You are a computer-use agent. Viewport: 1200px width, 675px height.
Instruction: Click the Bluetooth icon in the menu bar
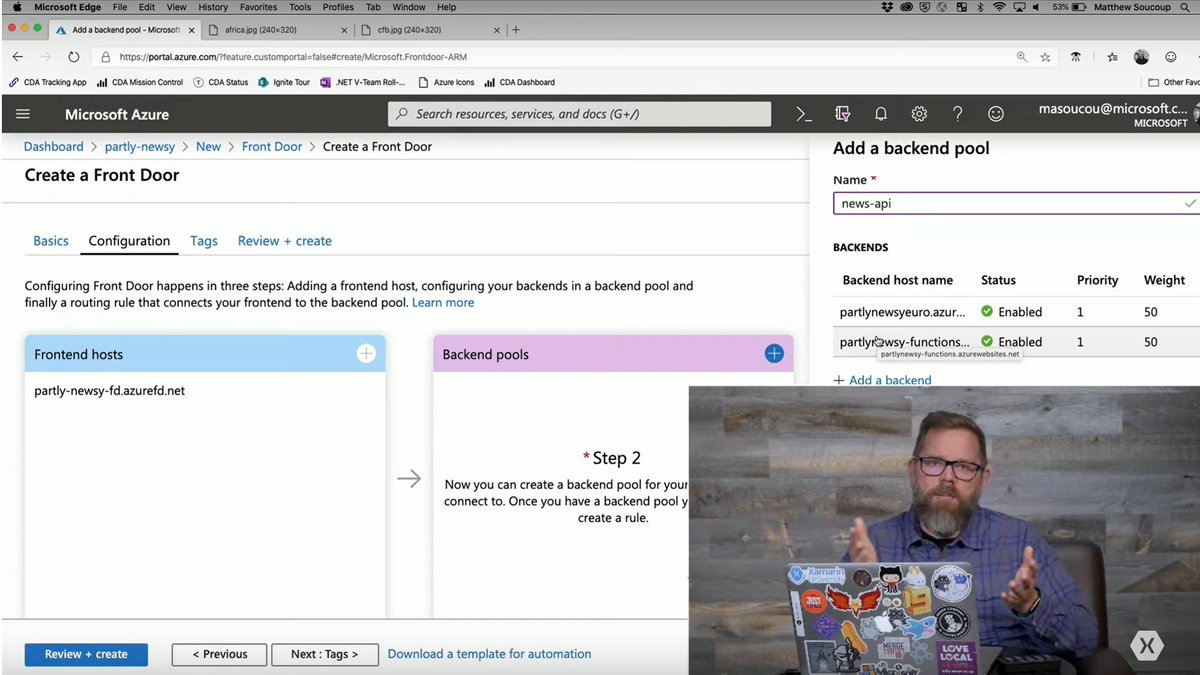(x=979, y=7)
